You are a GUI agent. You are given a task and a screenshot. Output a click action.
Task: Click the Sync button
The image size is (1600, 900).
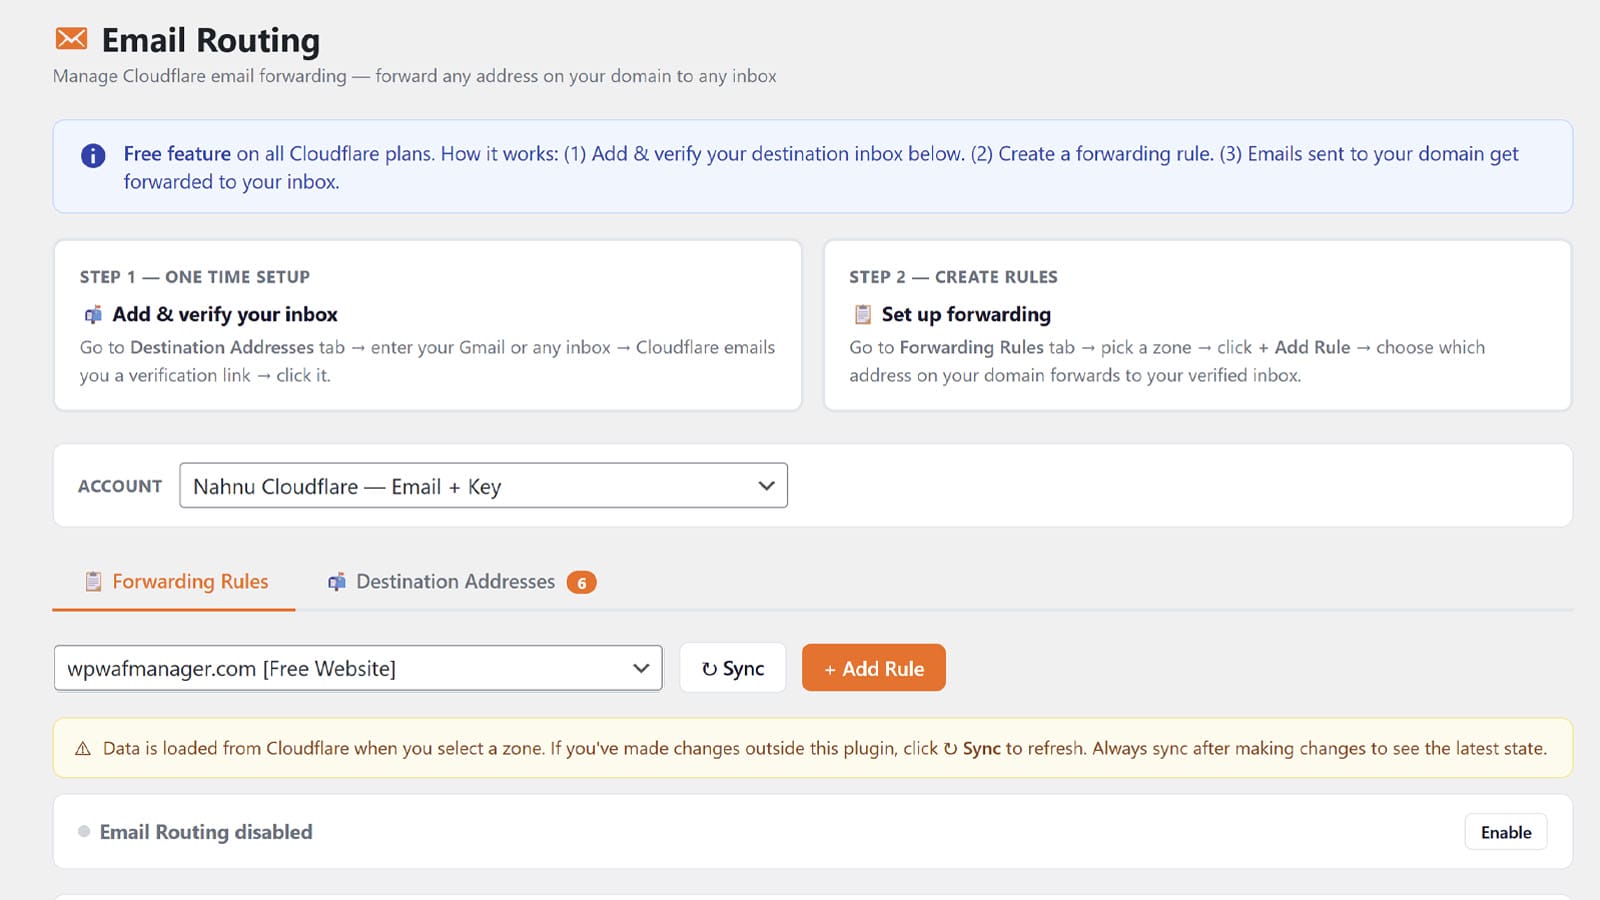pyautogui.click(x=733, y=668)
